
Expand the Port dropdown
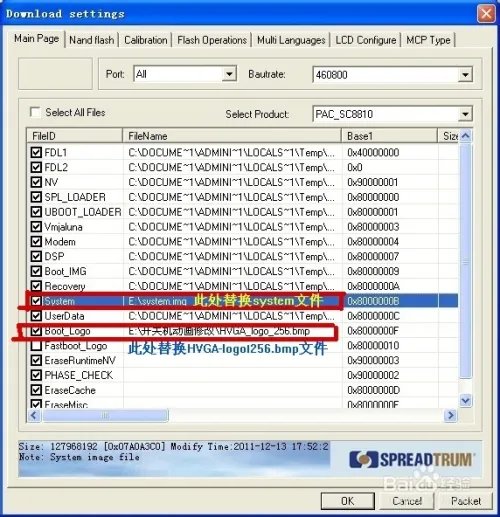[229, 74]
